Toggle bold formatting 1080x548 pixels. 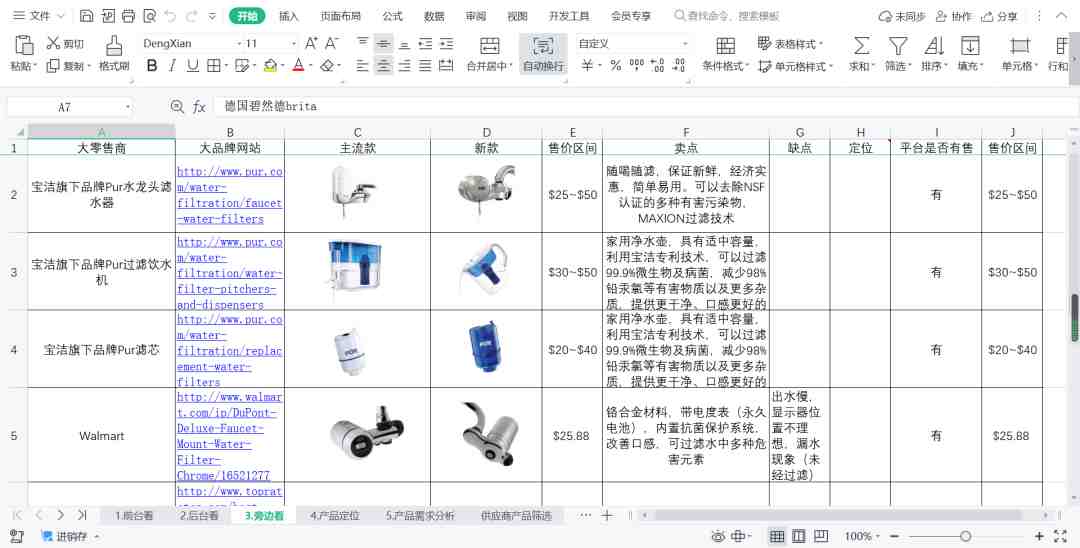point(152,66)
